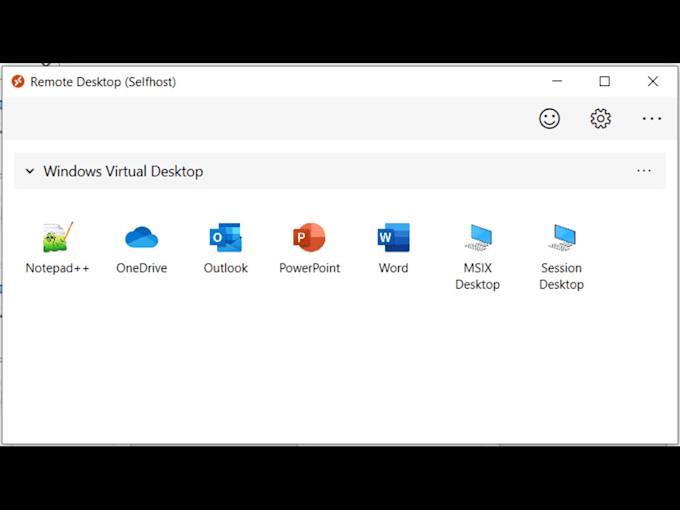
Task: Click the smiley feedback icon
Action: click(x=549, y=118)
